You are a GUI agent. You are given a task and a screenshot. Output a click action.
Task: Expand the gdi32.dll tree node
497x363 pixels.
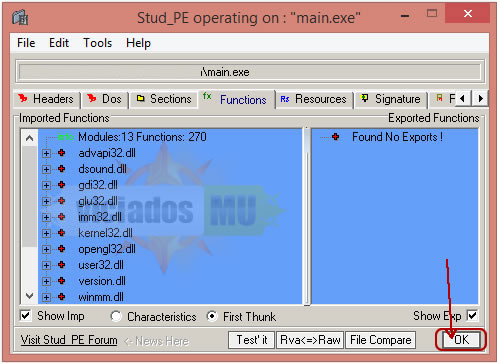(46, 185)
